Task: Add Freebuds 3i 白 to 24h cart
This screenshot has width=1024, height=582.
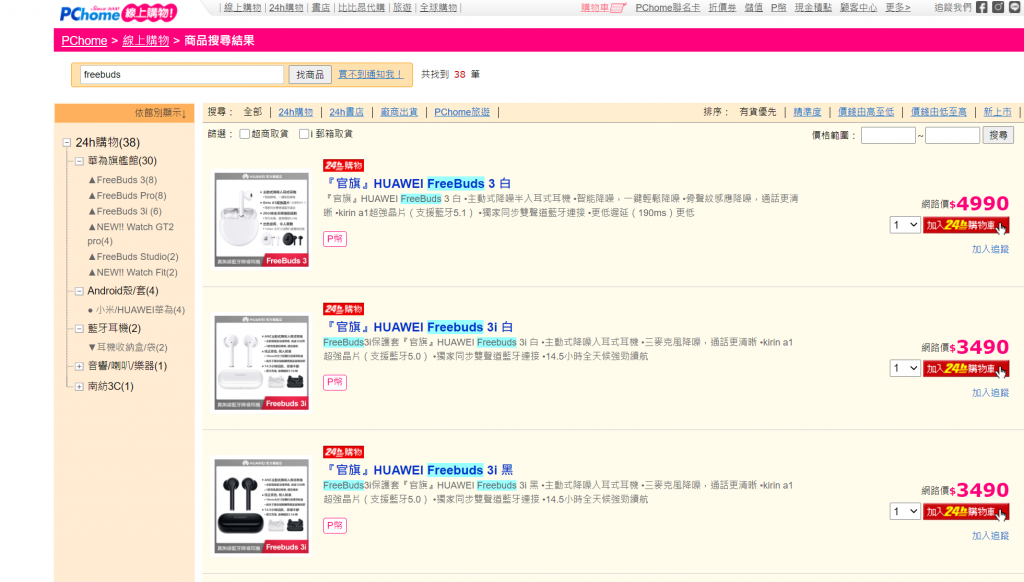Action: coord(966,369)
